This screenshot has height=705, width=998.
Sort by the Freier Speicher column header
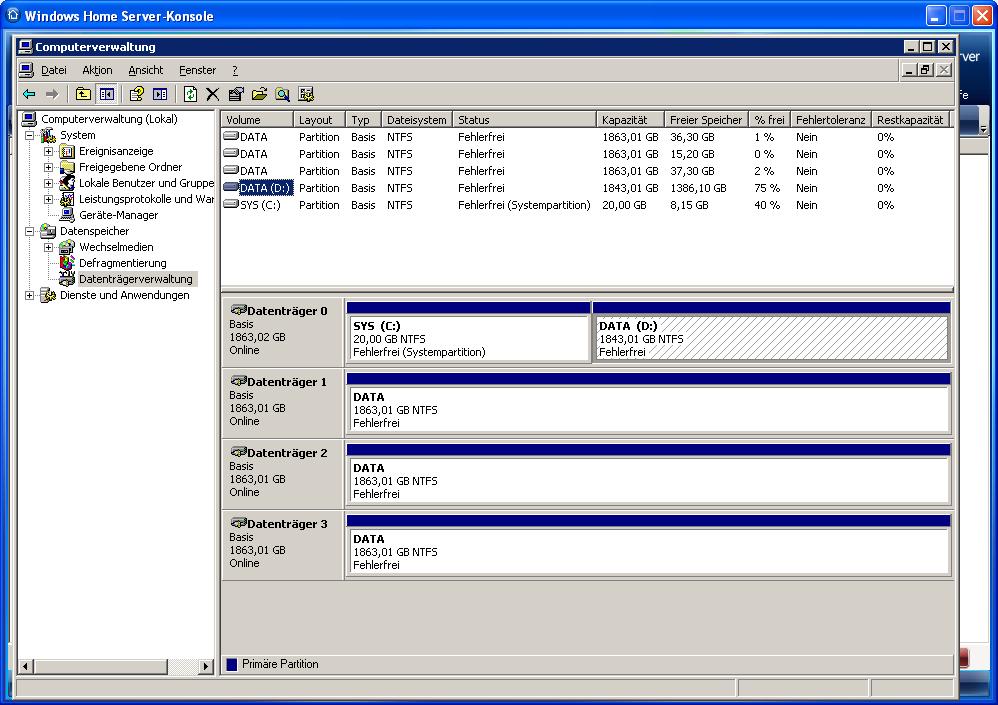click(706, 120)
